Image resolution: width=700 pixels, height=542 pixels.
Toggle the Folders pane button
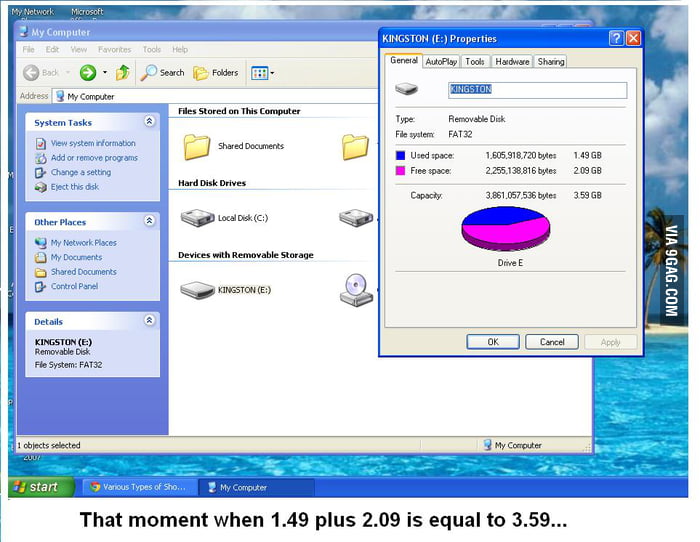coord(216,73)
